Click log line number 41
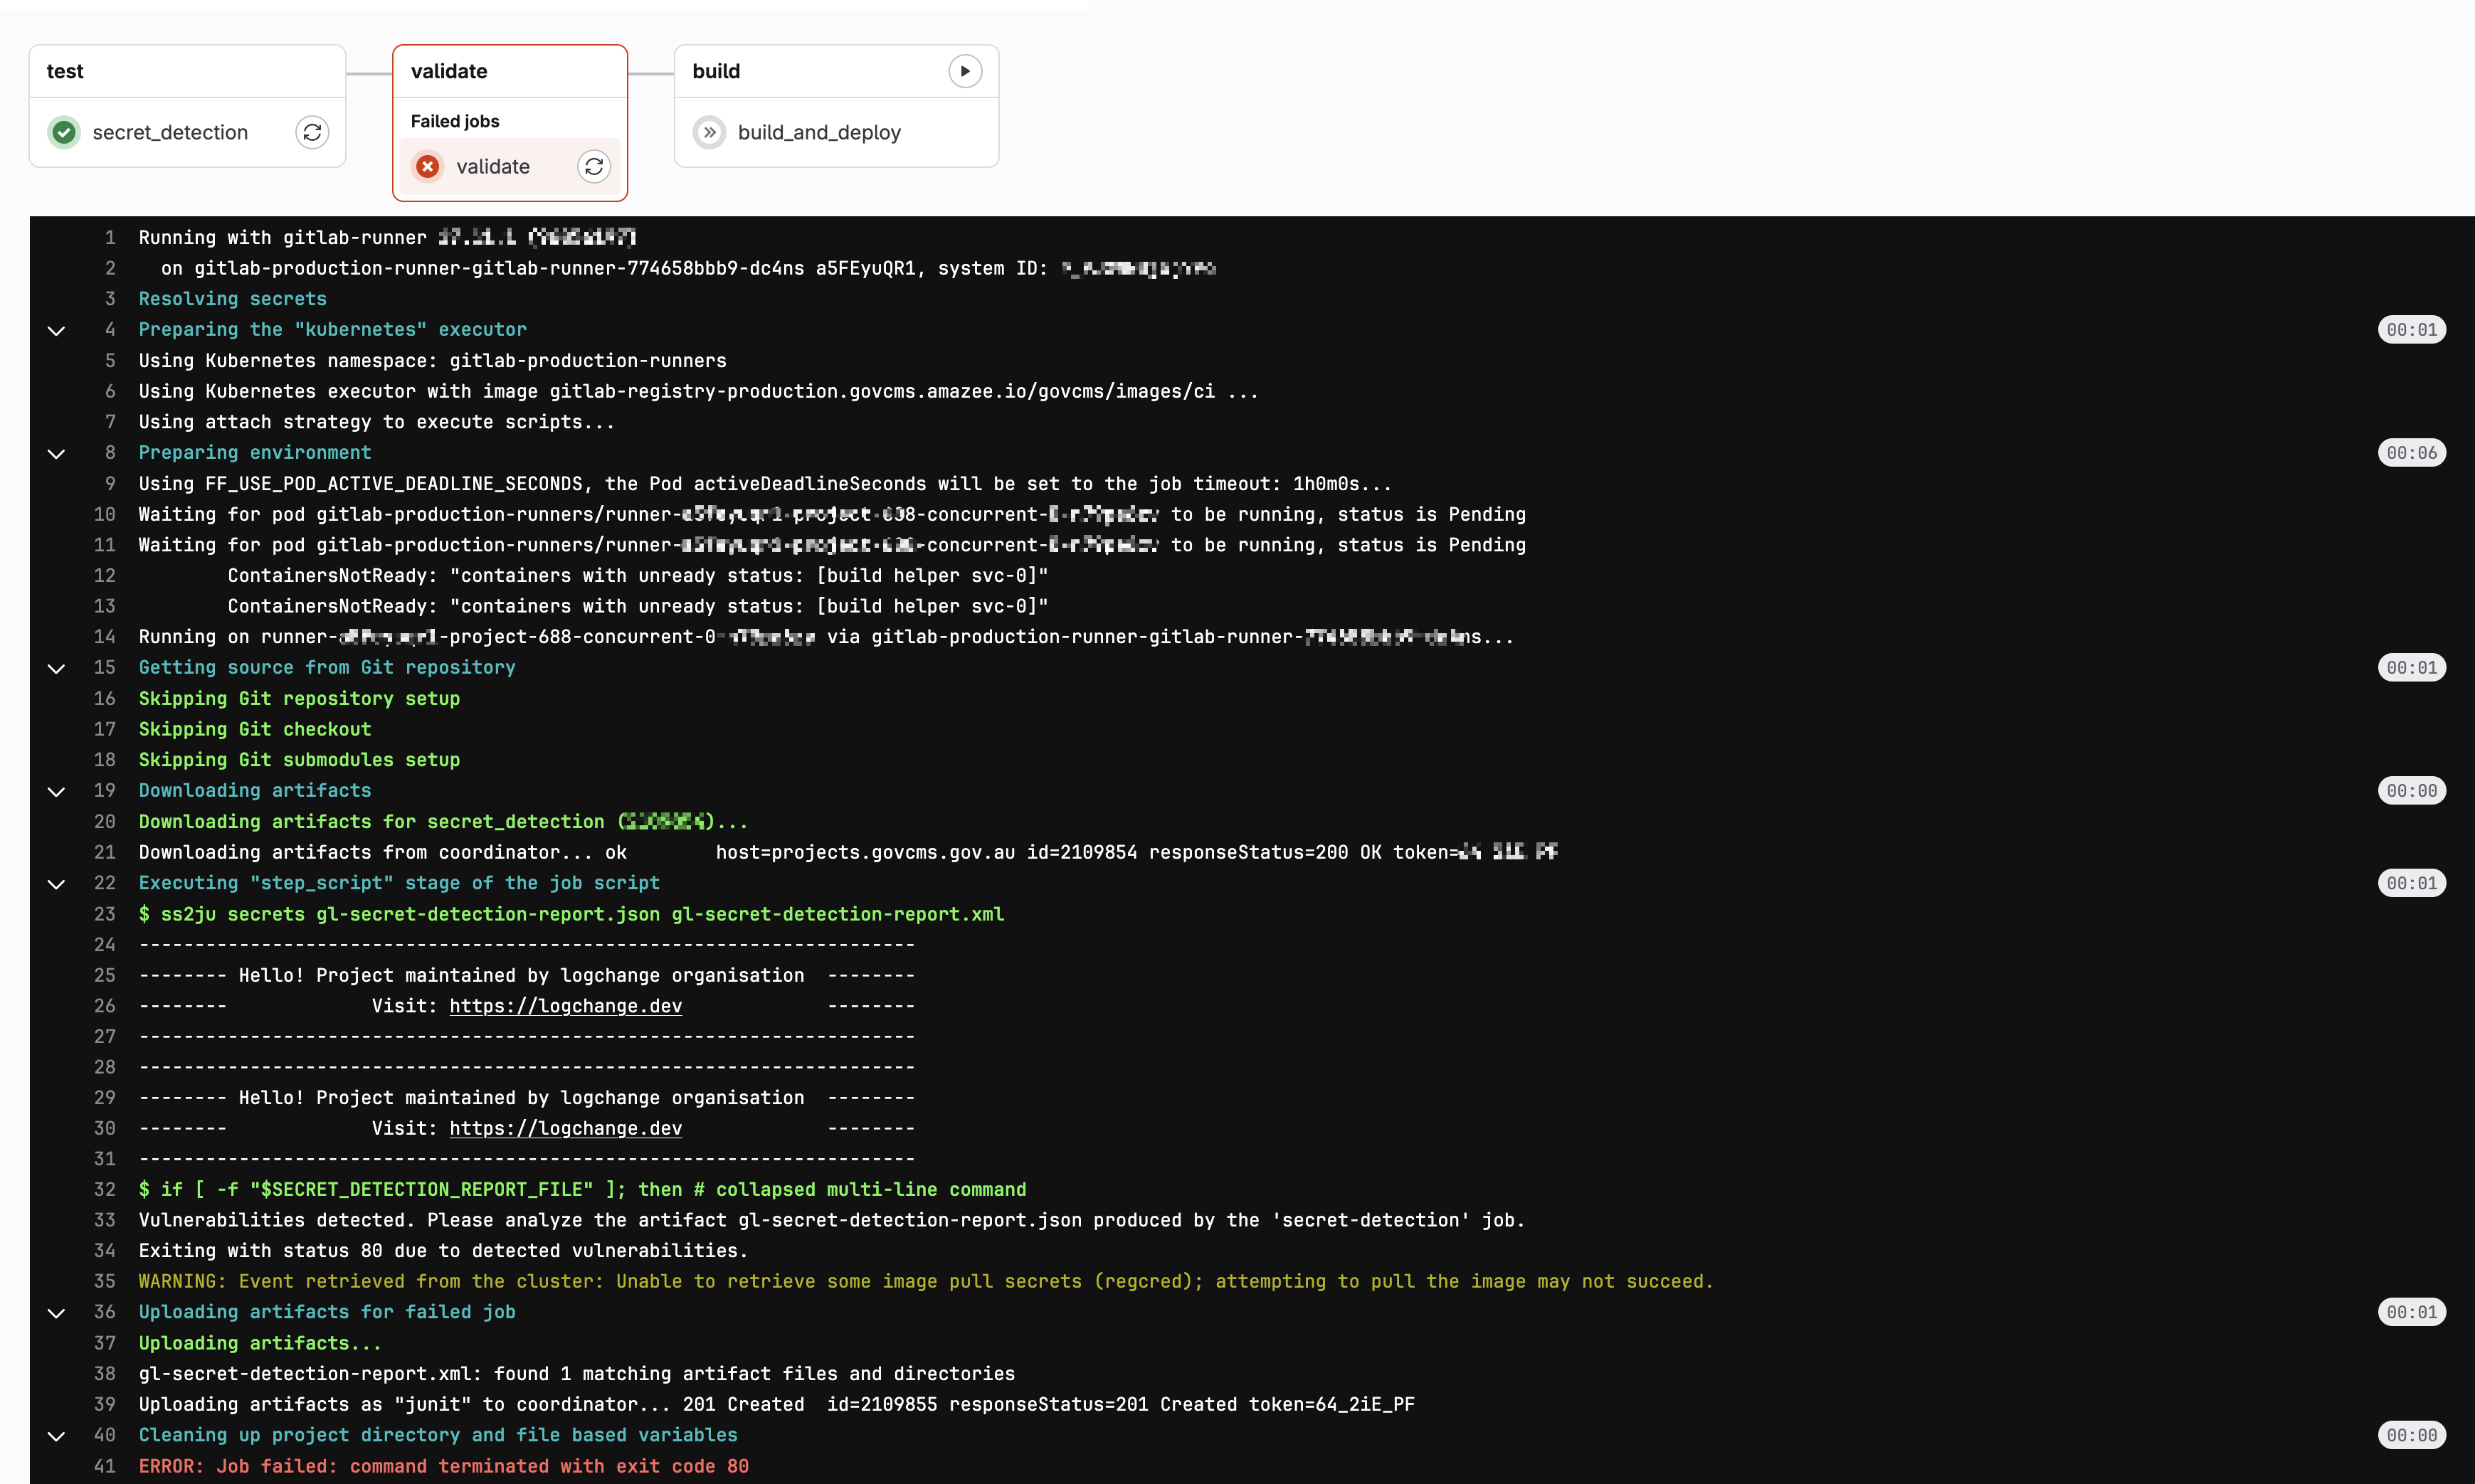Viewport: 2475px width, 1484px height. (104, 1466)
